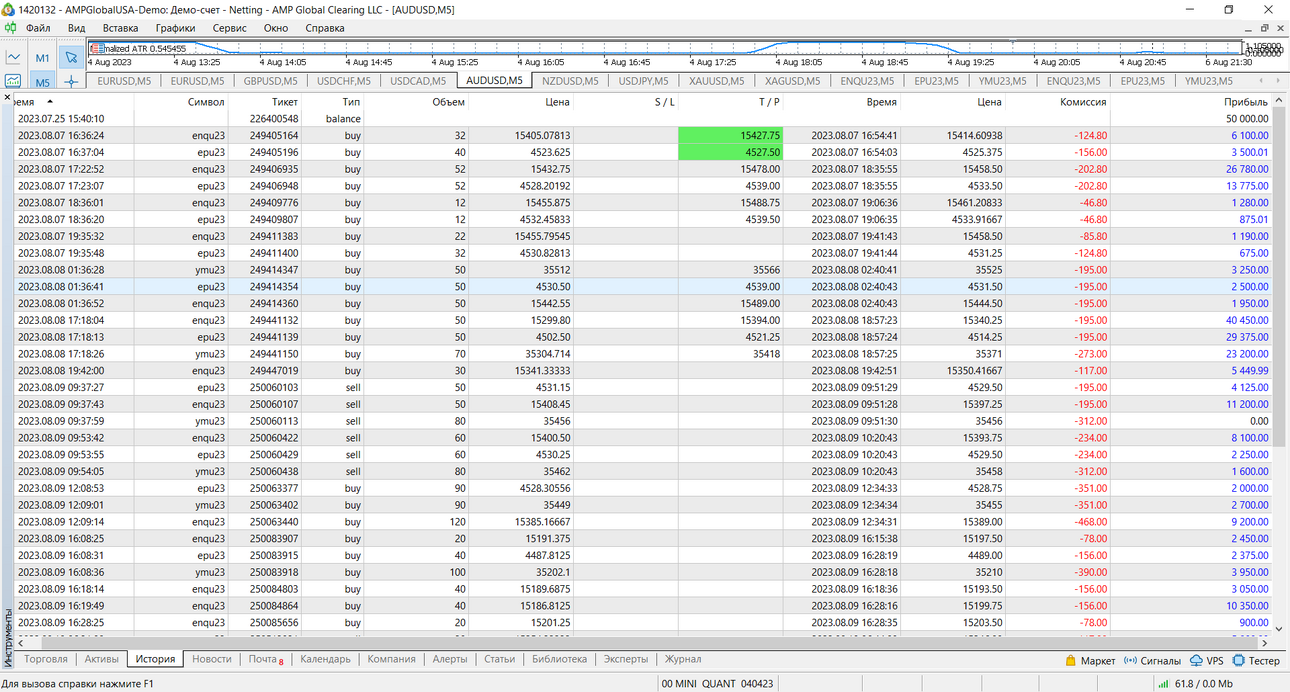The height and width of the screenshot is (692, 1290).
Task: Open the Новости tab
Action: point(212,659)
